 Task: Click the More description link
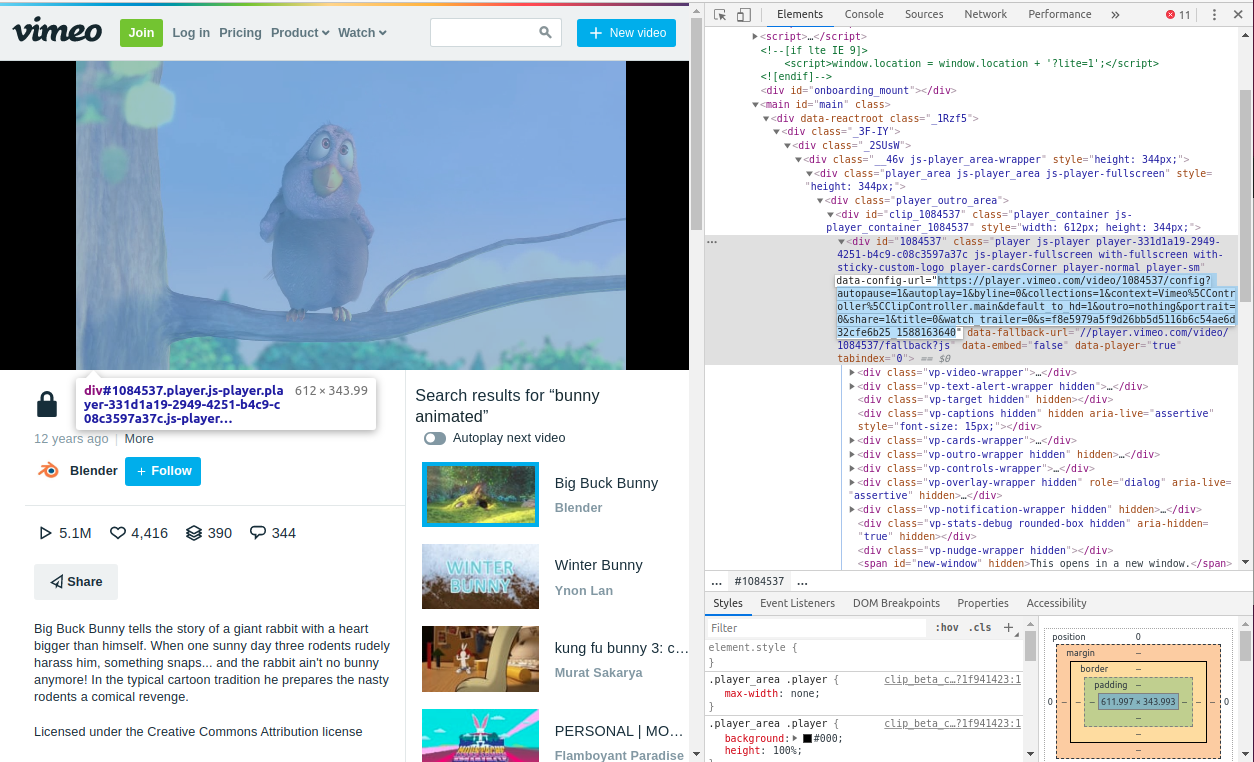pyautogui.click(x=139, y=439)
